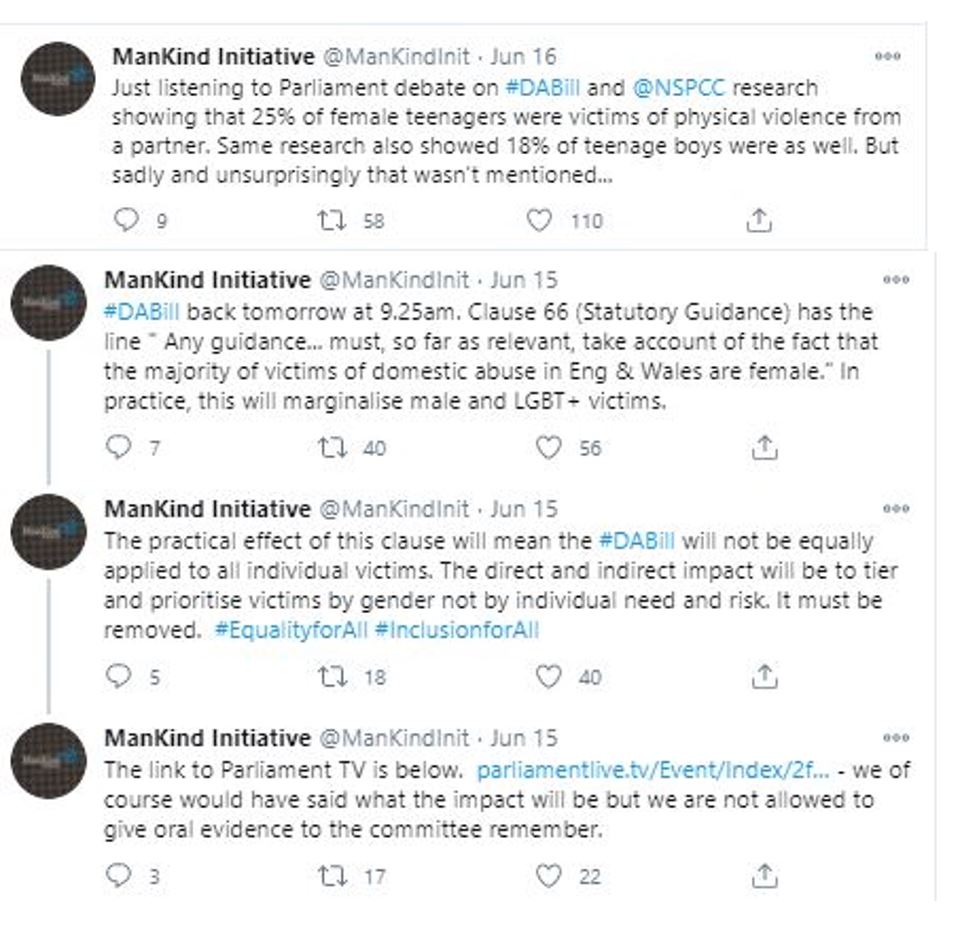Share the Parliament TV link tweet
Image resolution: width=974 pixels, height=936 pixels.
pos(765,876)
